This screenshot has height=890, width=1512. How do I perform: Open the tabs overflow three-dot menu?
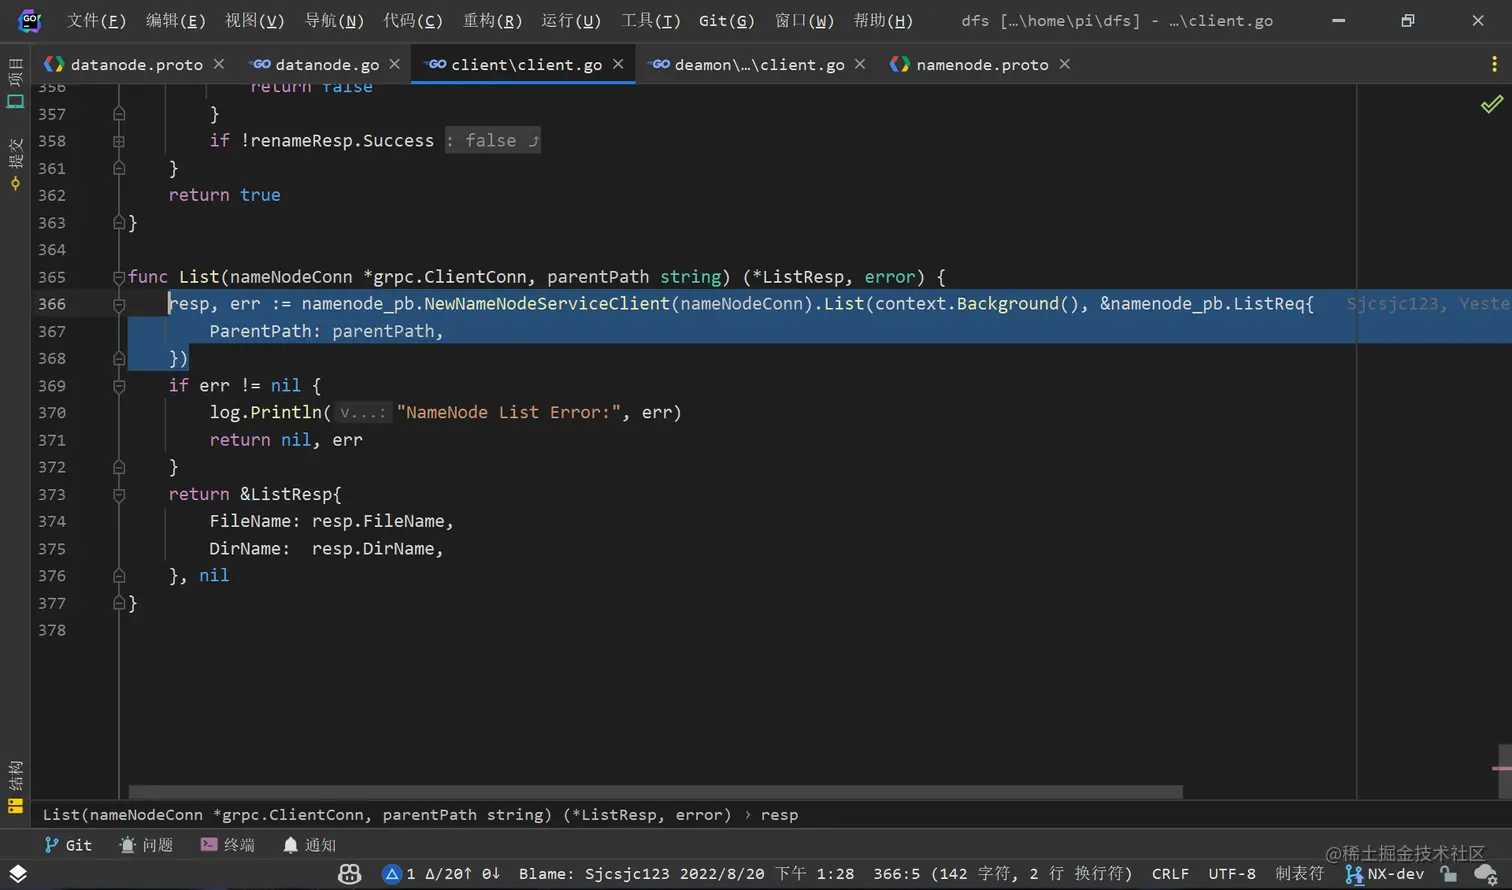pyautogui.click(x=1494, y=64)
